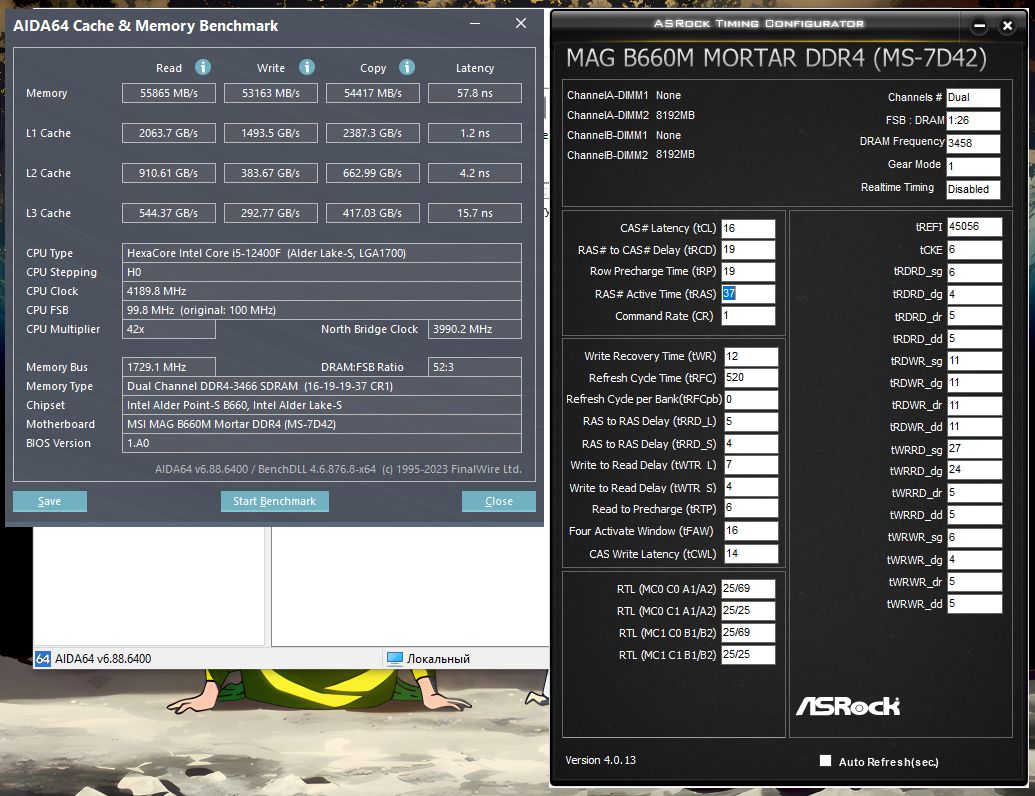Click the Локальный status bar entry

(438, 659)
